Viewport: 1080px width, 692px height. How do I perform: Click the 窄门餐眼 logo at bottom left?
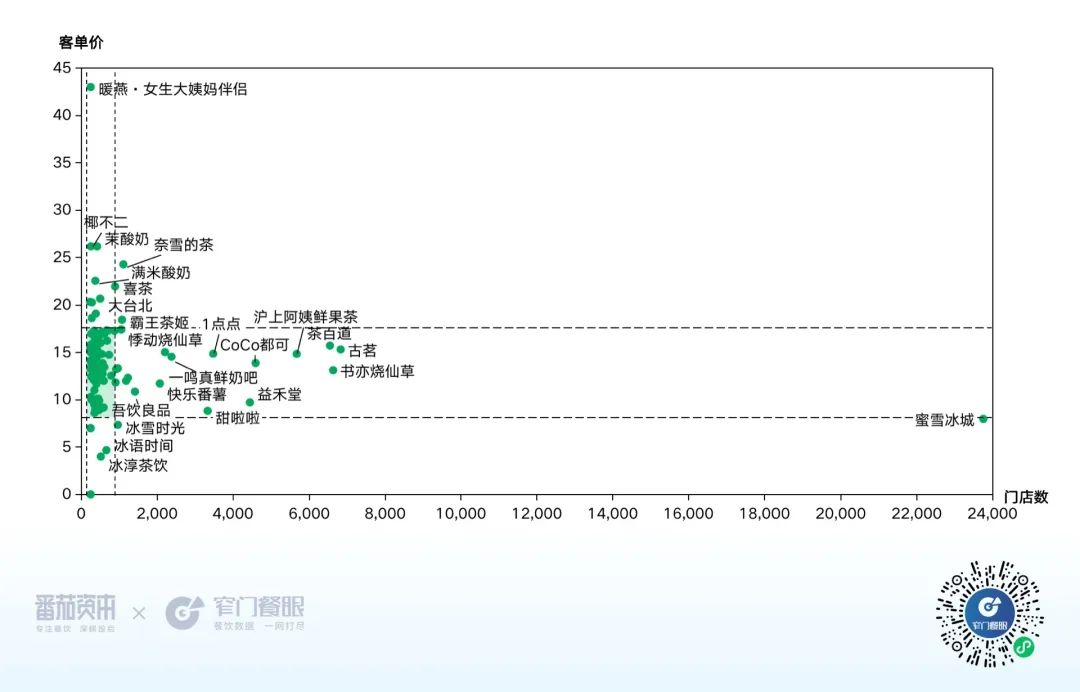point(236,612)
